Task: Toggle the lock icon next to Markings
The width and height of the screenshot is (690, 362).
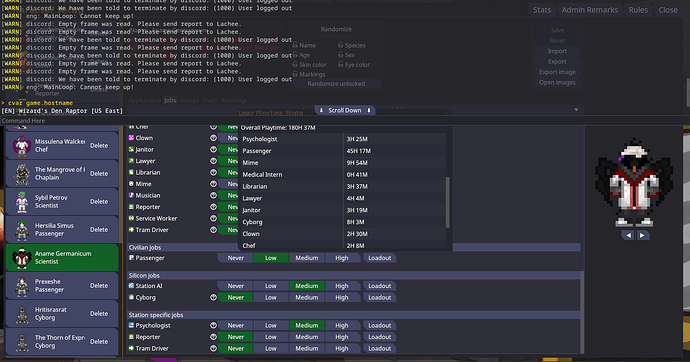Action: [295, 74]
